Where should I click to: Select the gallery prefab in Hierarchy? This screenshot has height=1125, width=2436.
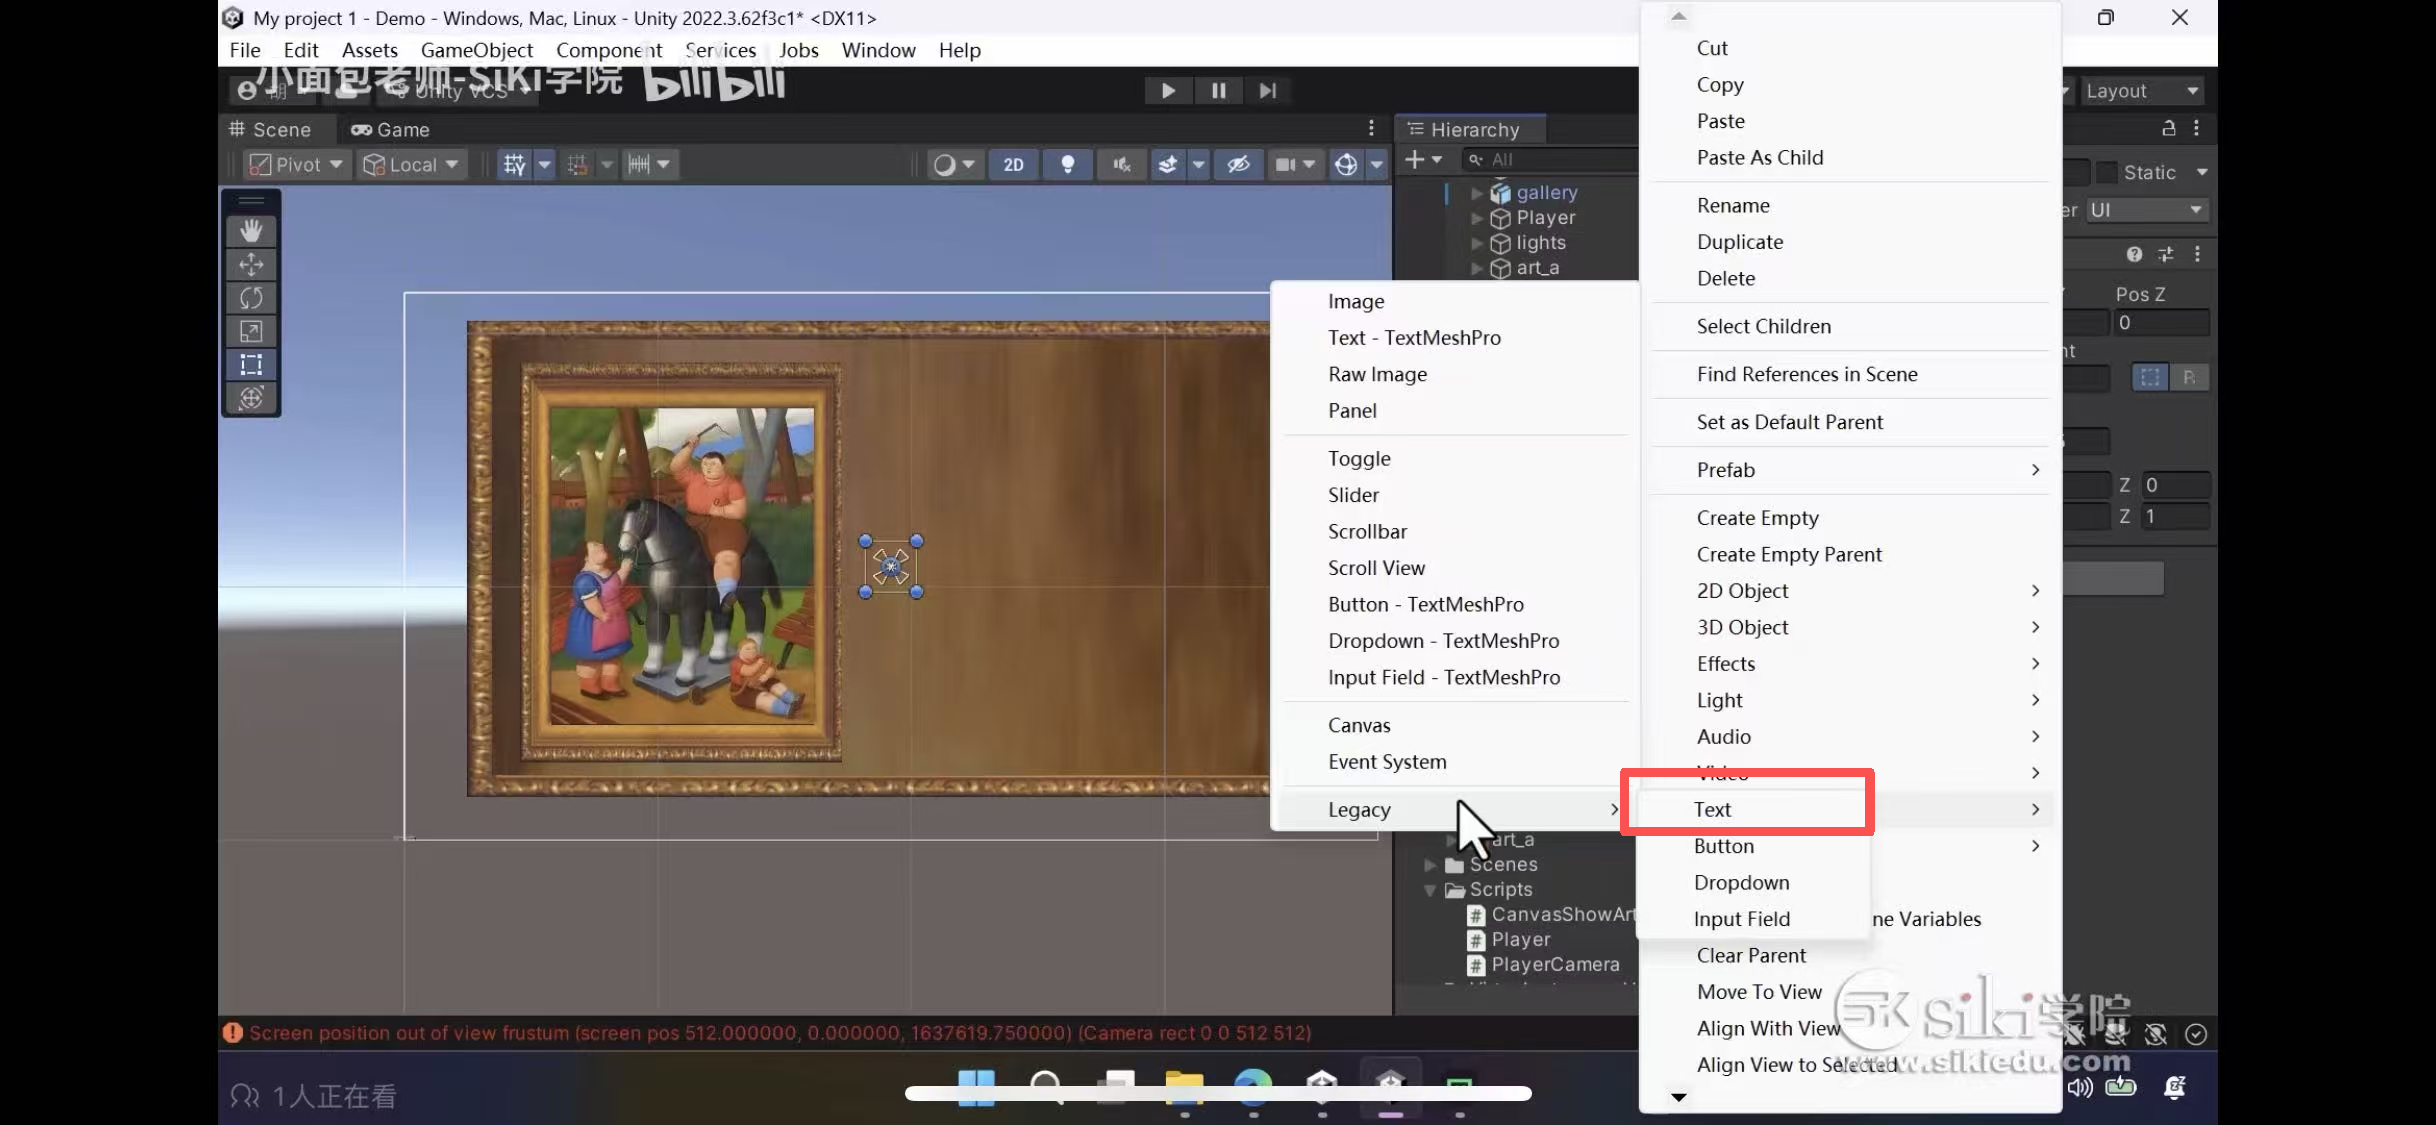point(1546,193)
